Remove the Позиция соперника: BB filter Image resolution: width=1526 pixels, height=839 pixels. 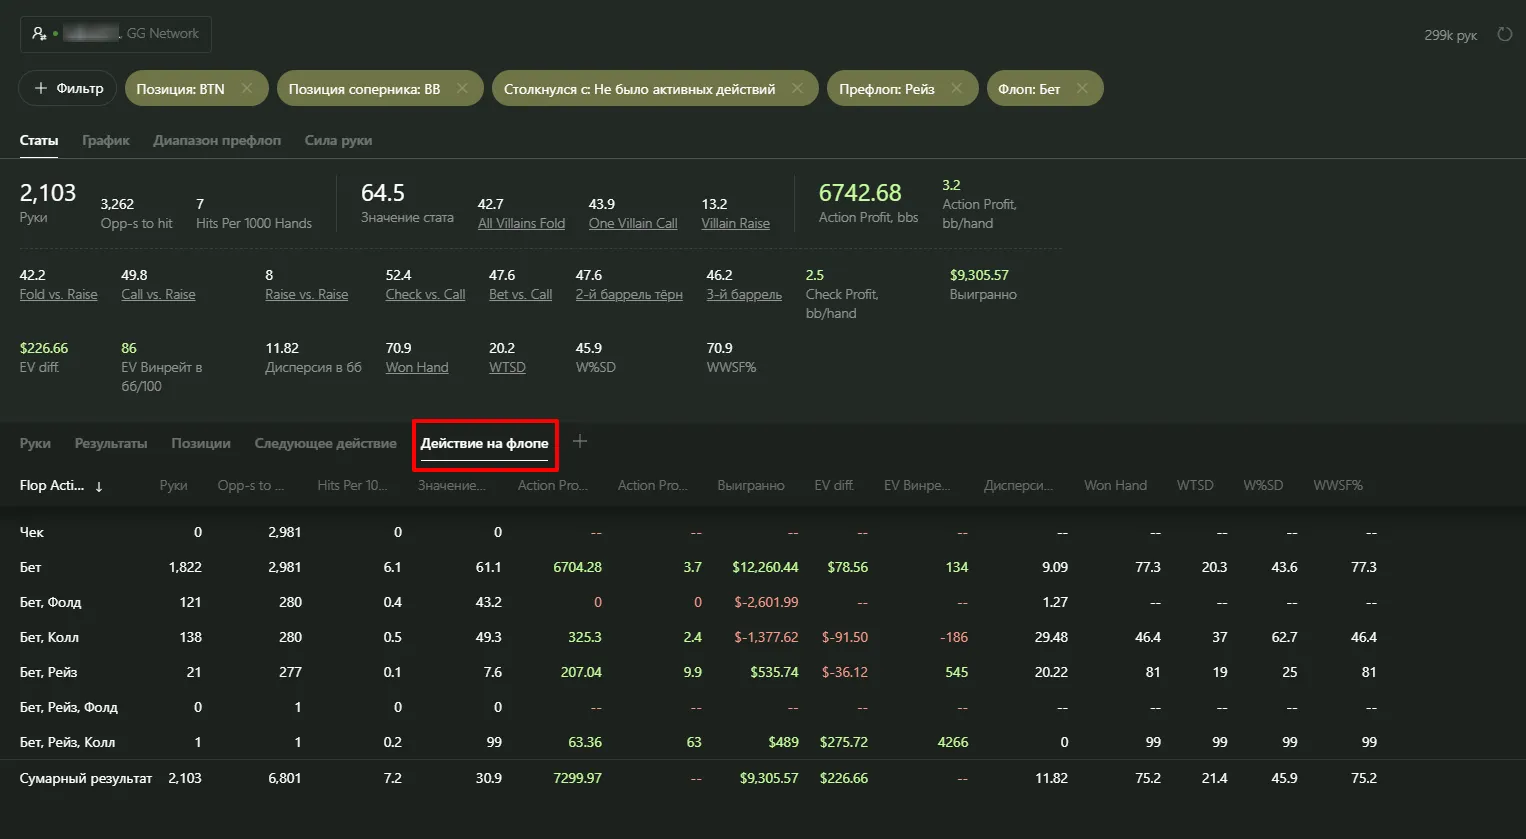point(462,89)
